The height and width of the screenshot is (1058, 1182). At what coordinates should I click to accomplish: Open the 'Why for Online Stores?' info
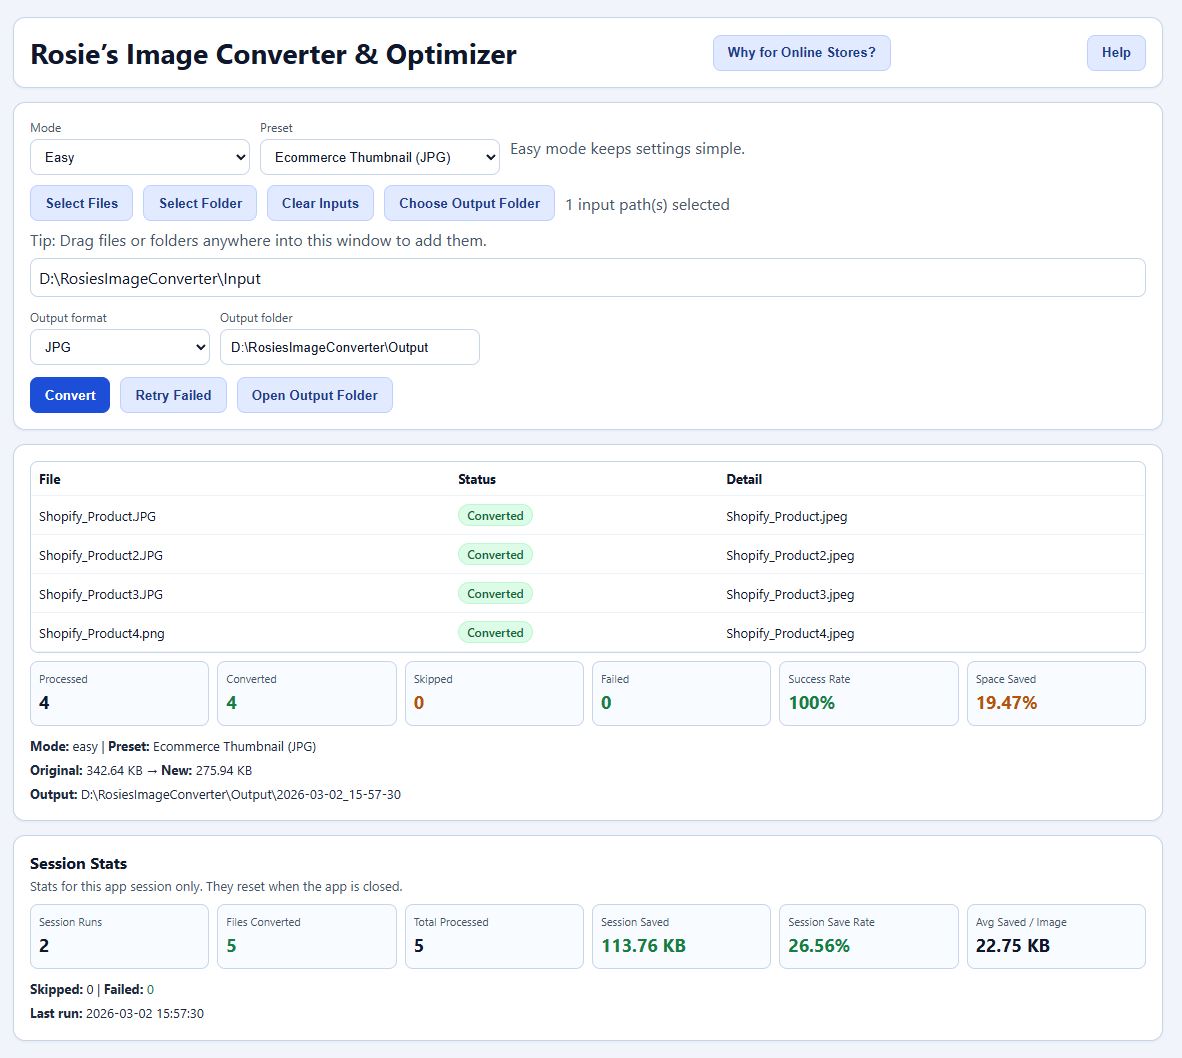pos(801,53)
